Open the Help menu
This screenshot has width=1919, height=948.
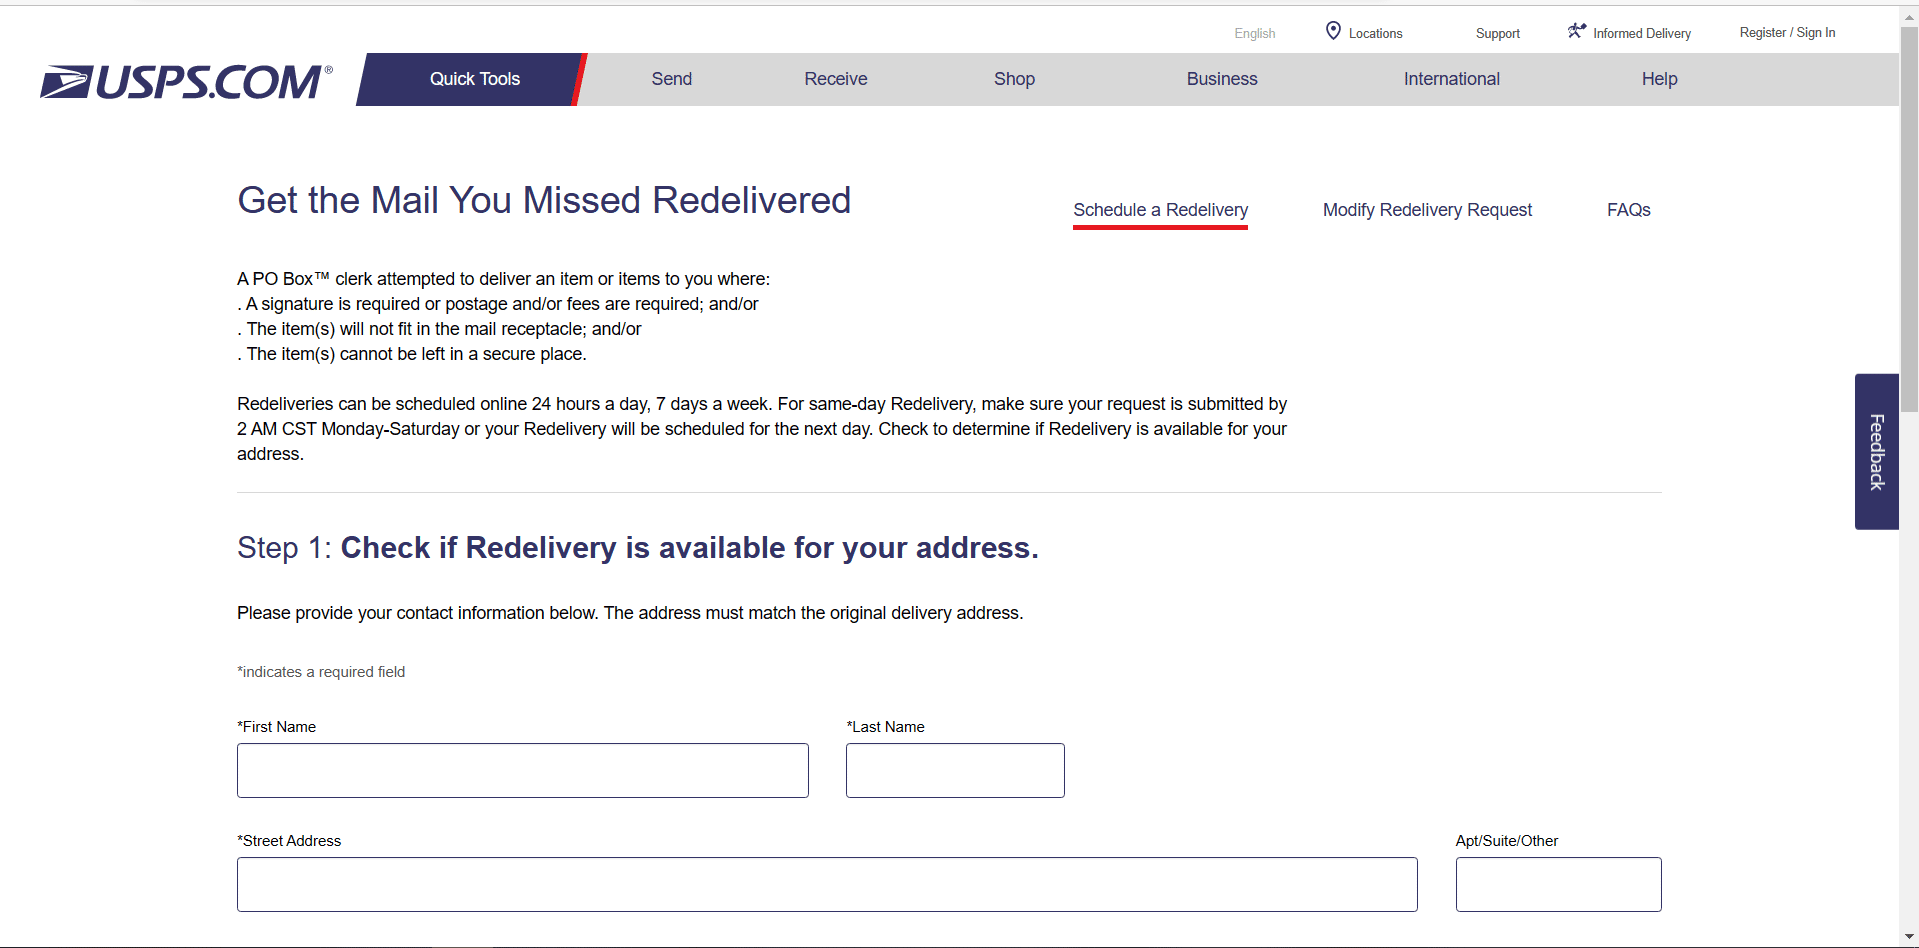[1659, 79]
